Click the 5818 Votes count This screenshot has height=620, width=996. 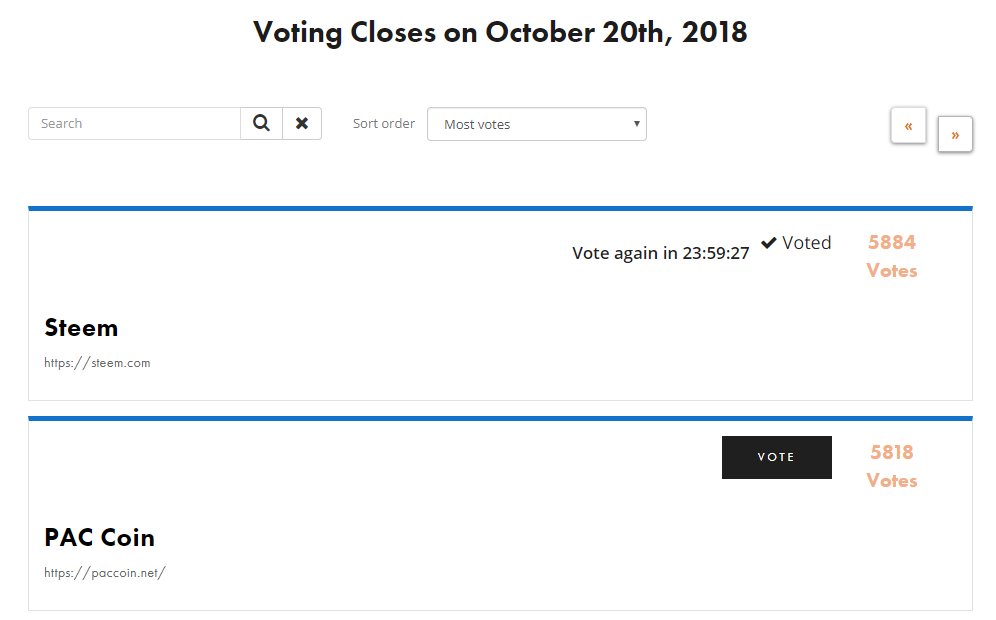pos(891,452)
